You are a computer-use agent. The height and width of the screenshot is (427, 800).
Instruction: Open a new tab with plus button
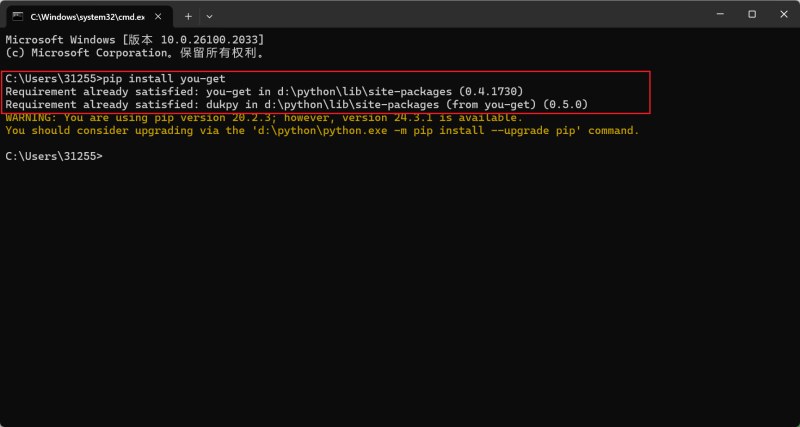coord(188,17)
